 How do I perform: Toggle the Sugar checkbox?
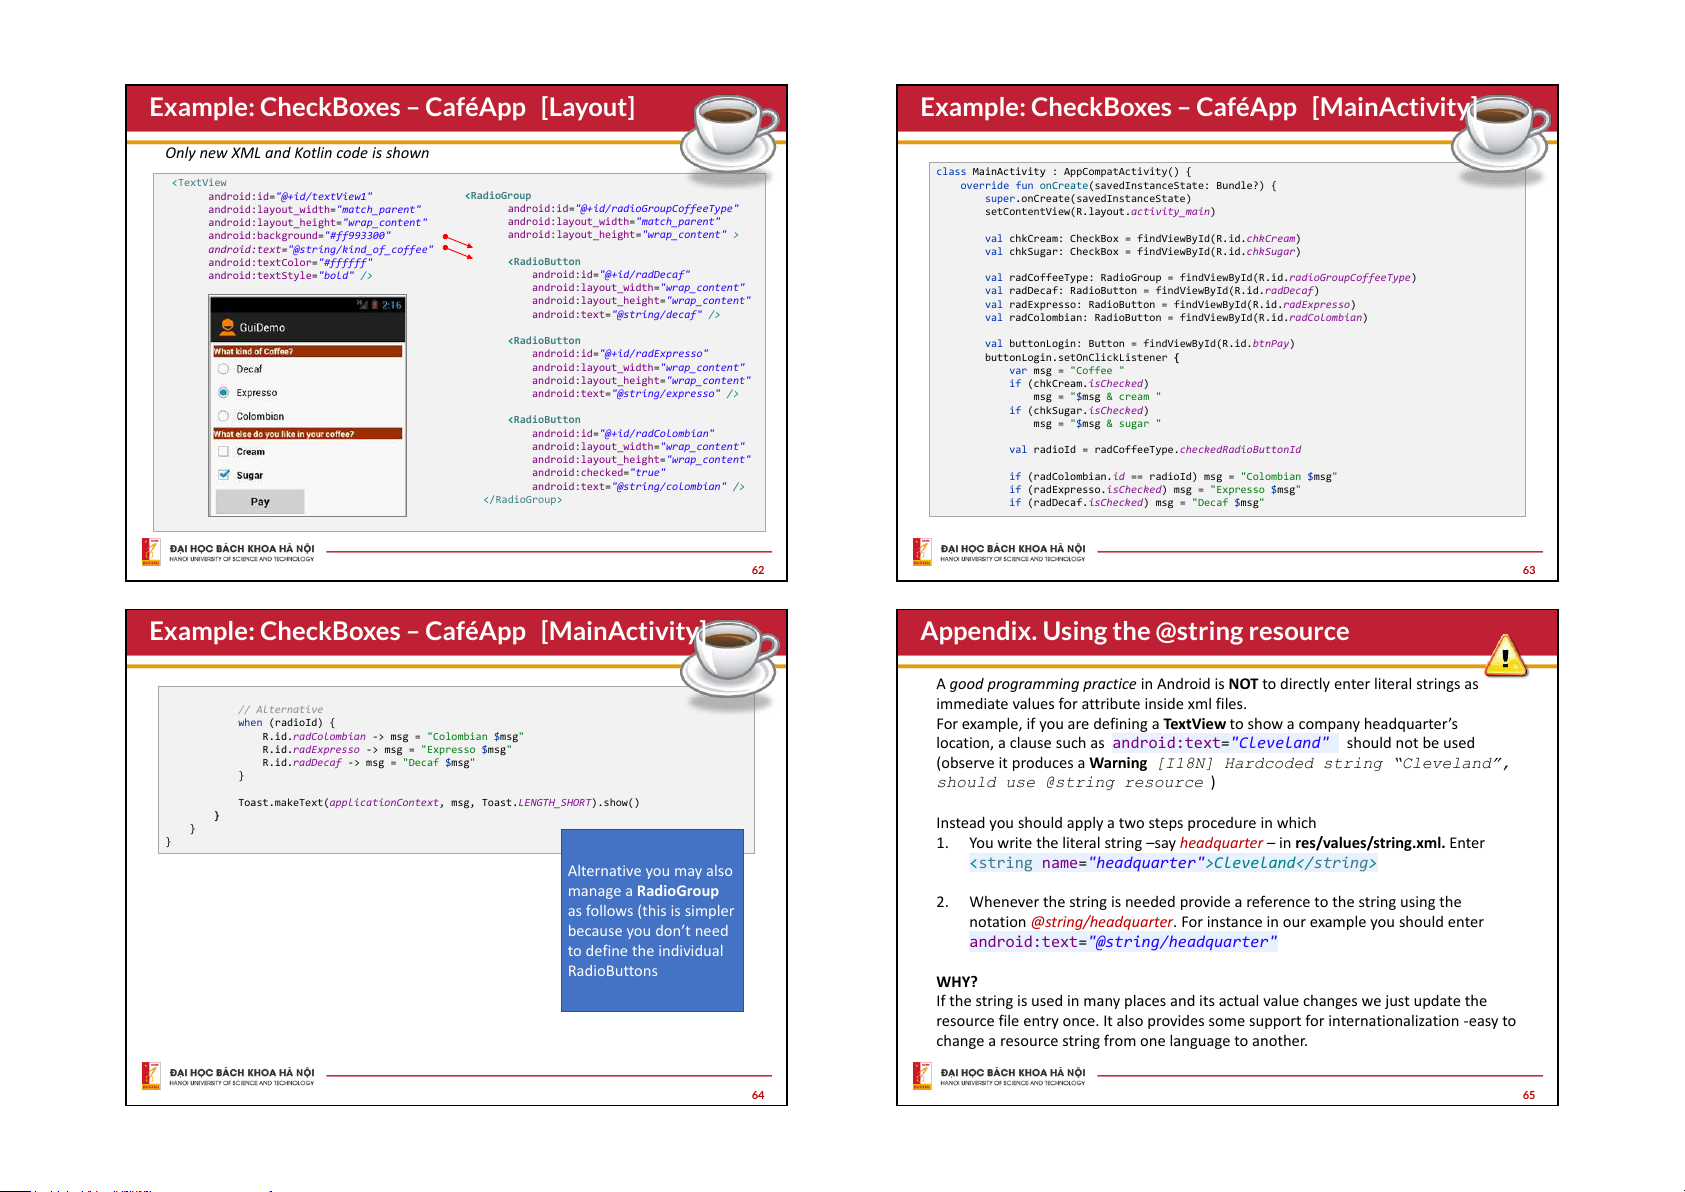click(x=224, y=475)
